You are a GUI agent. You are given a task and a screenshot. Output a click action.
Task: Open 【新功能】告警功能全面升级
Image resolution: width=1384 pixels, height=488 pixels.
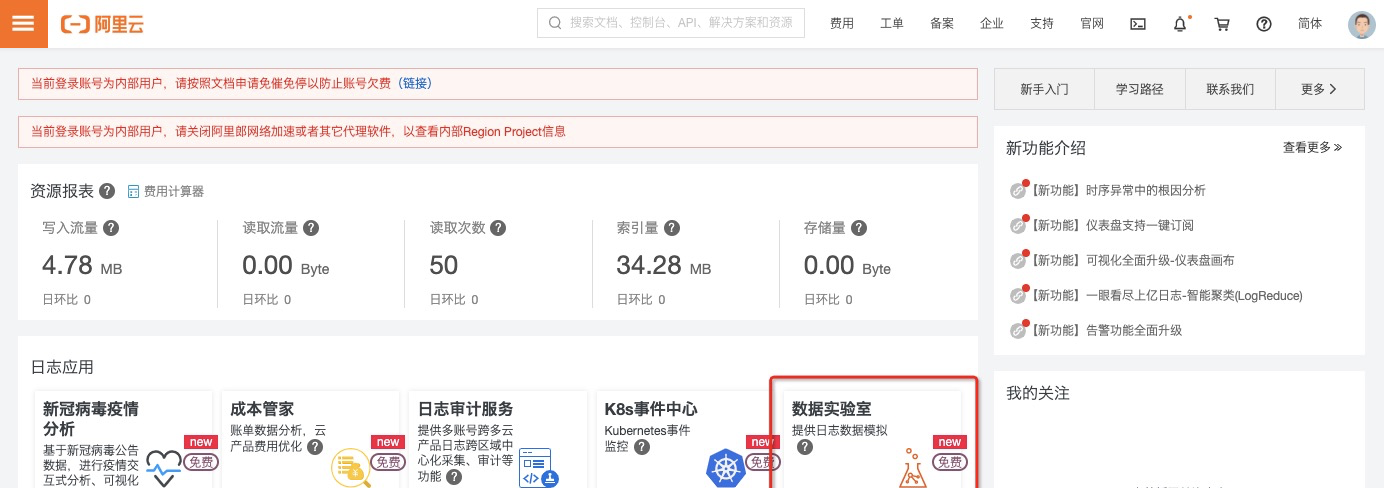1106,330
